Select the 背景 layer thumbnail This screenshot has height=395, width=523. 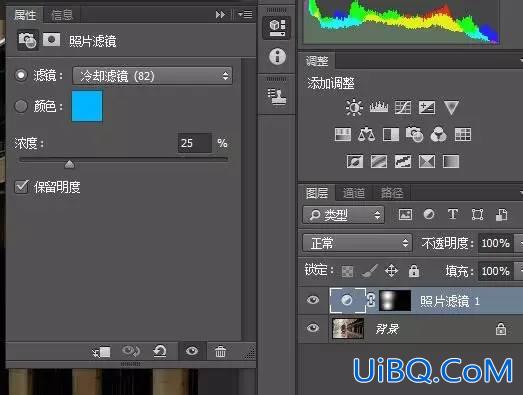348,328
